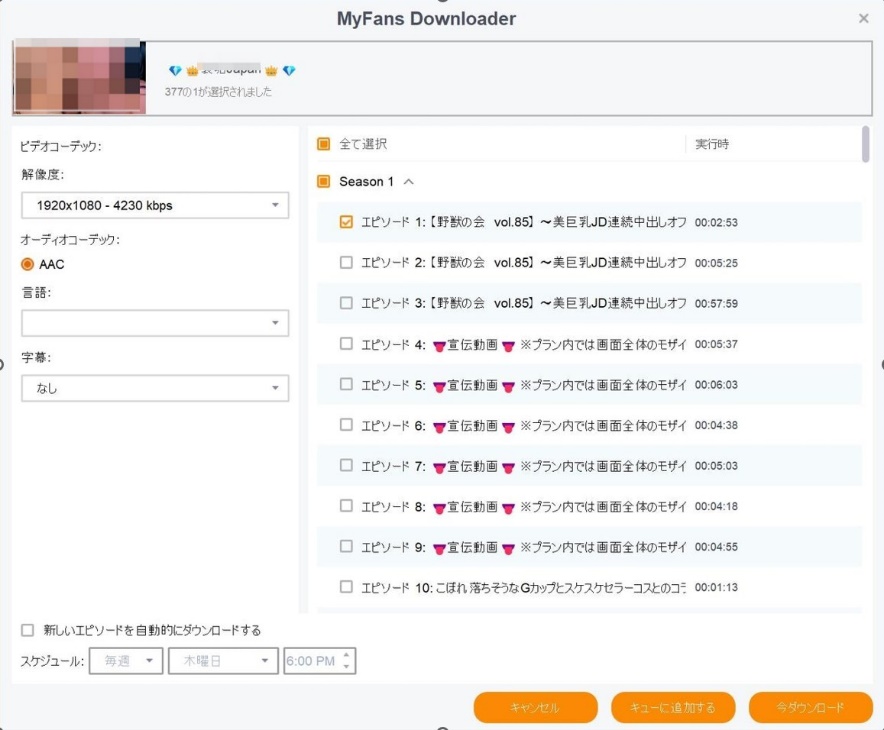Check the Episode 5 checkbox

click(x=346, y=384)
